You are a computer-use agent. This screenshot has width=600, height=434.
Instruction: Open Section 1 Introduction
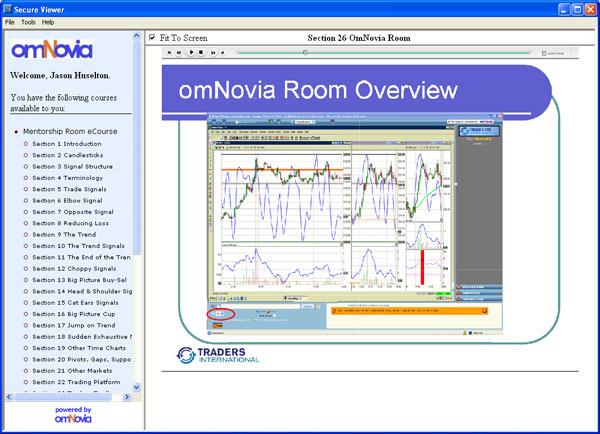[x=67, y=144]
